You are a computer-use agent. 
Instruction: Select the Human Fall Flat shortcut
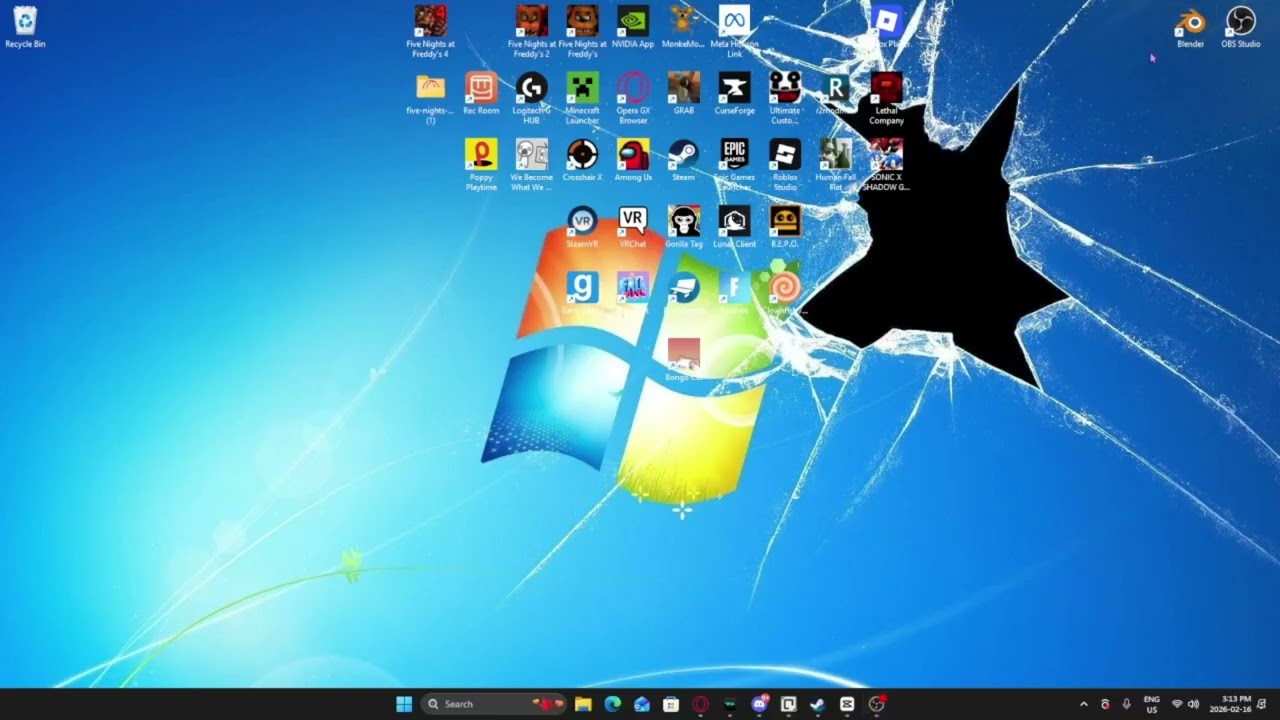pos(835,165)
